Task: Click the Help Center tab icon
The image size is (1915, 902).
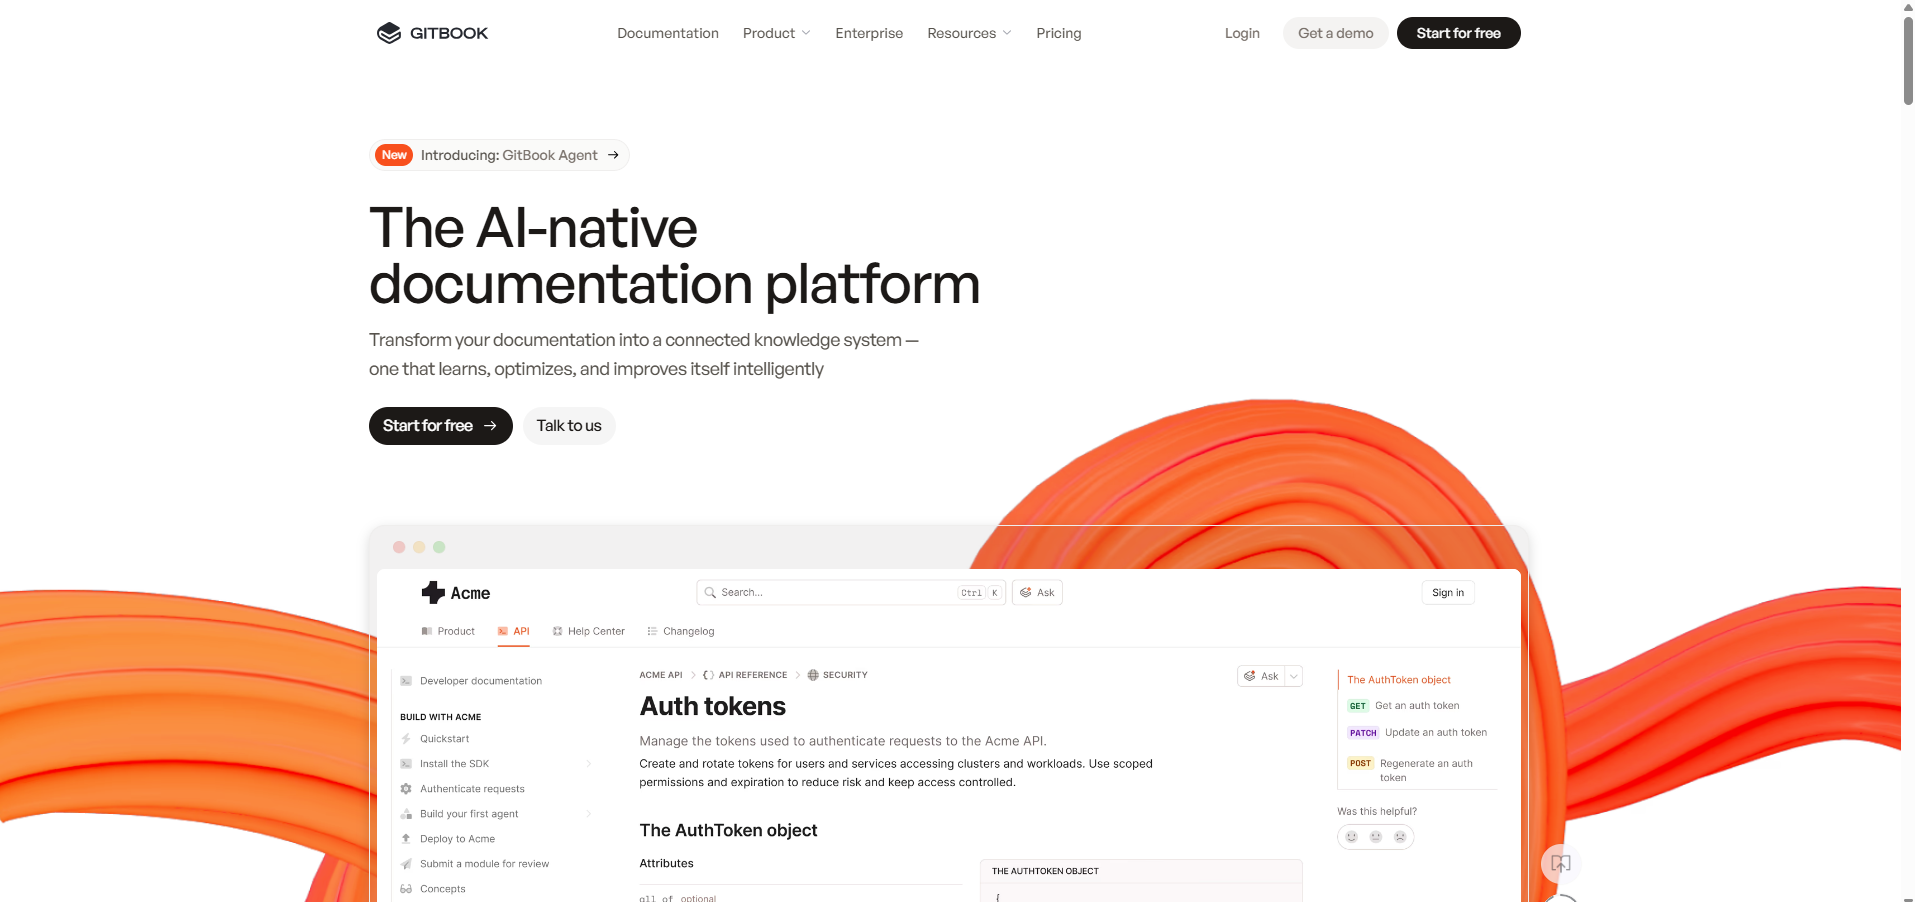Action: click(558, 631)
